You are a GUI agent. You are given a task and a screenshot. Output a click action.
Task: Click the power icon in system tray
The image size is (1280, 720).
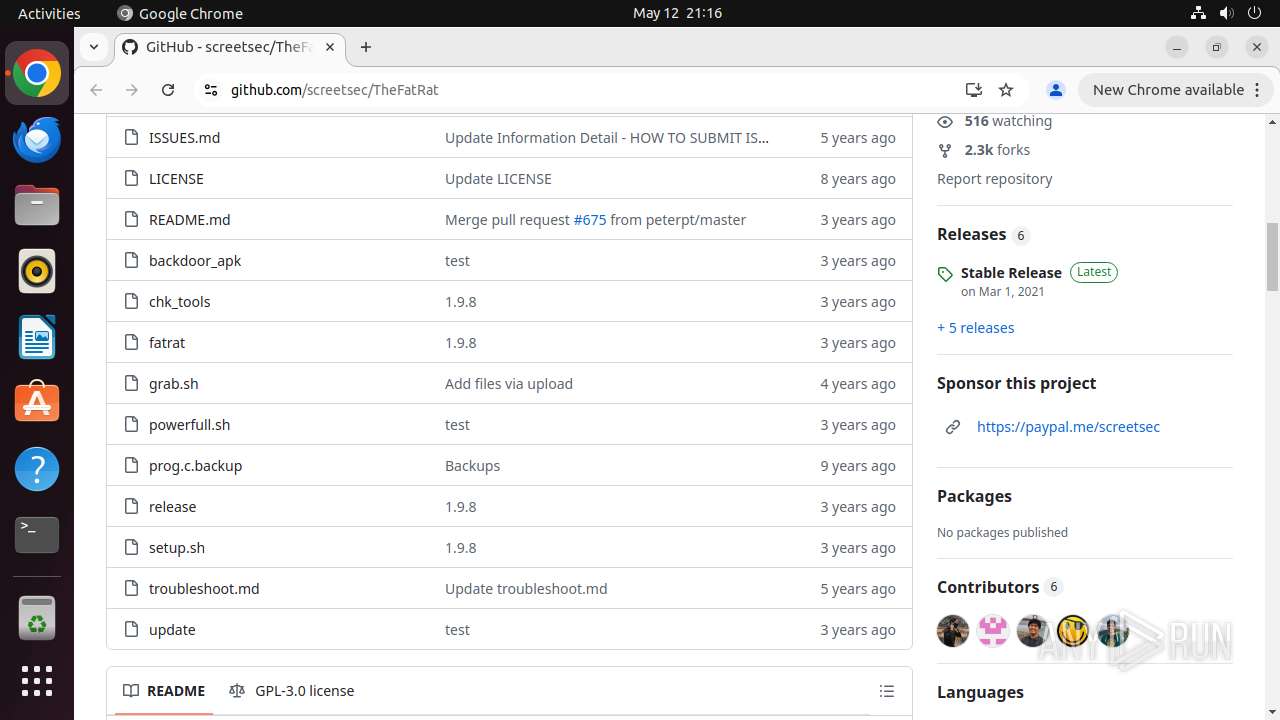click(1254, 13)
